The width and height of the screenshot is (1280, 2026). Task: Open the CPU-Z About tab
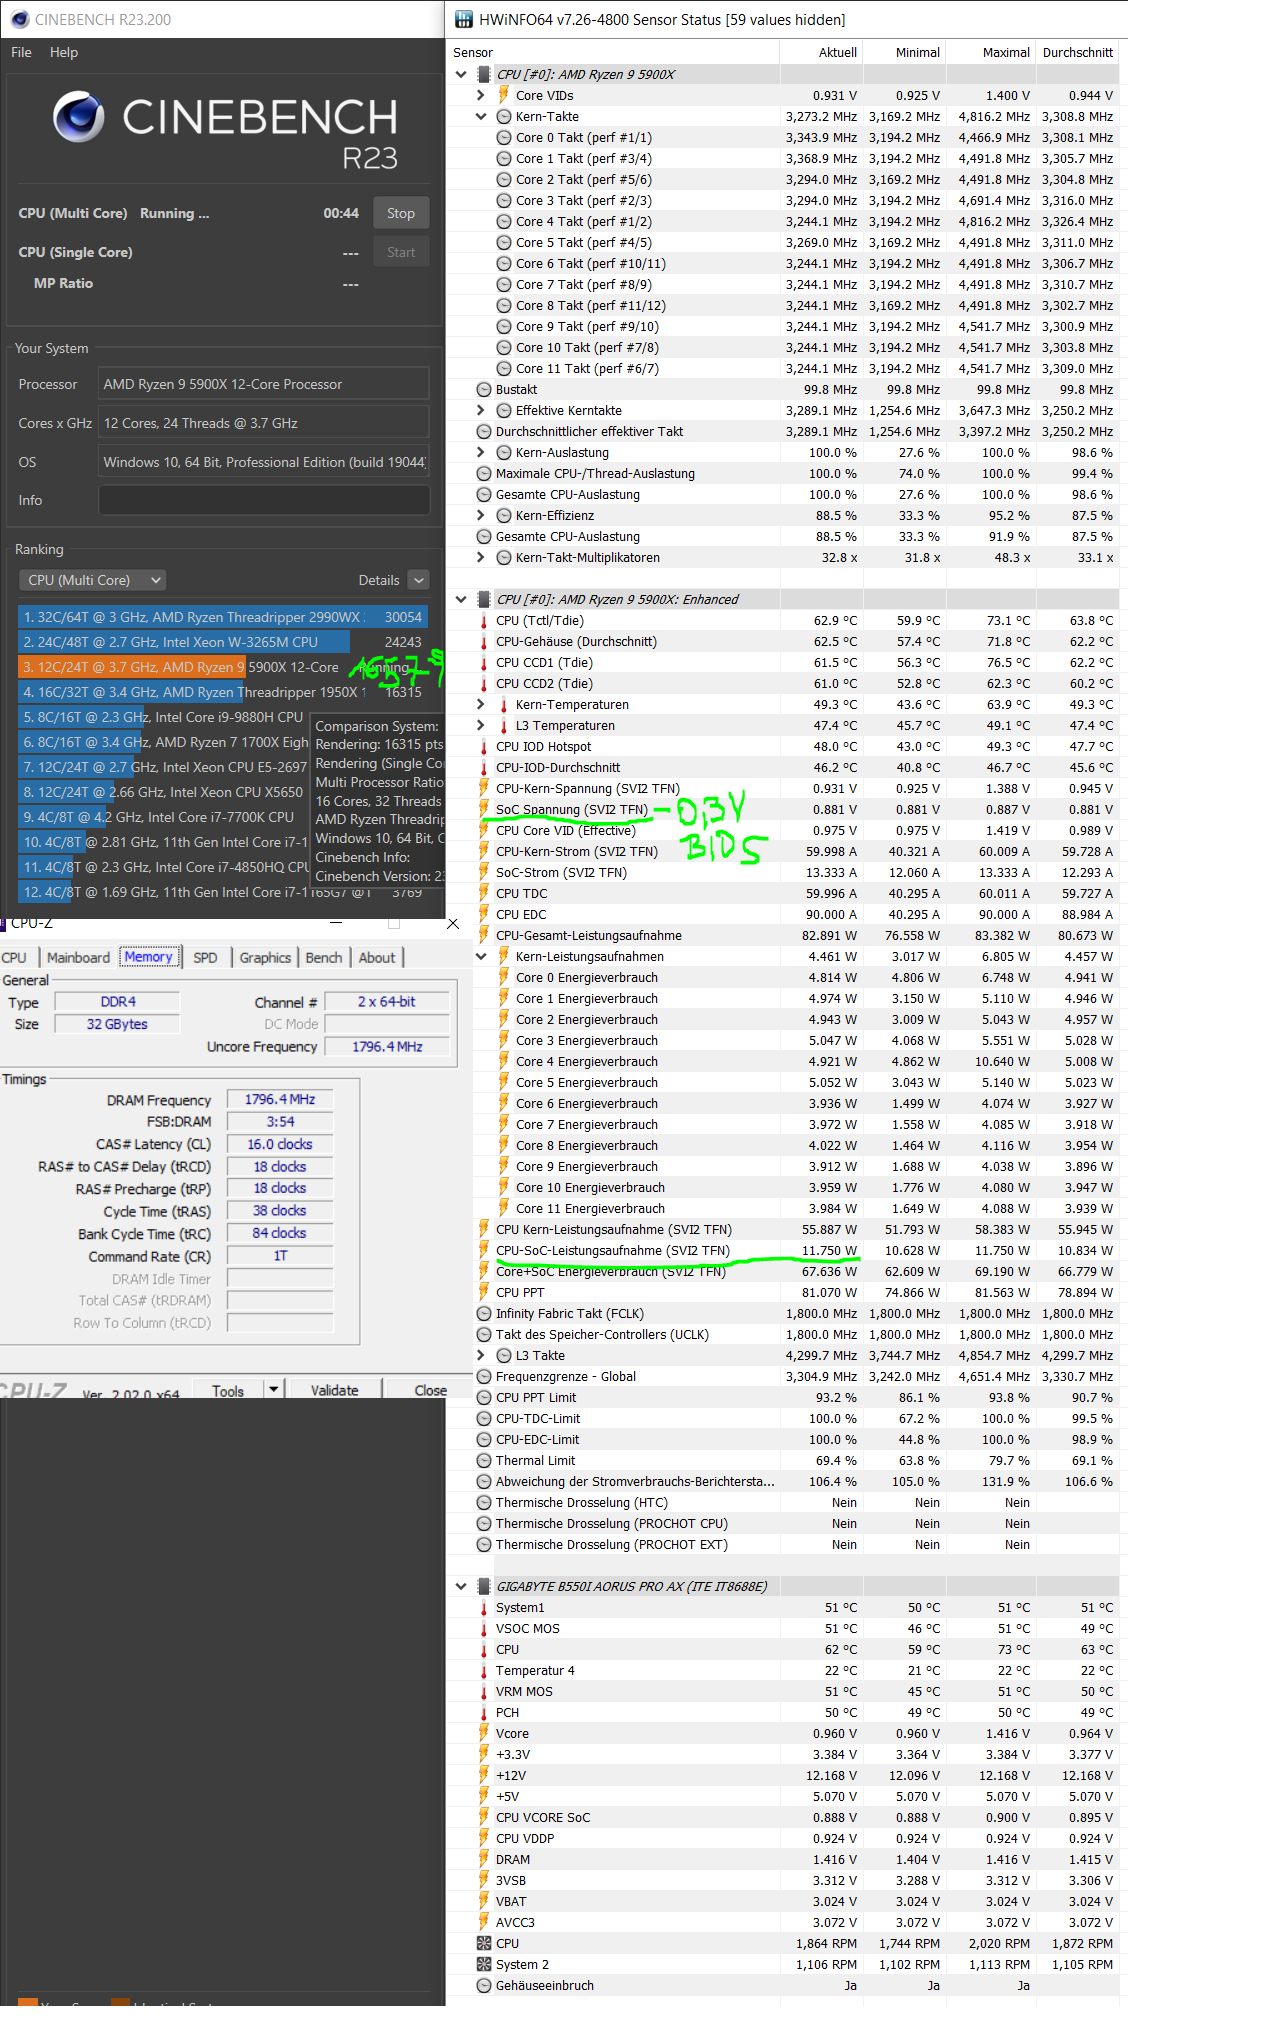(377, 957)
